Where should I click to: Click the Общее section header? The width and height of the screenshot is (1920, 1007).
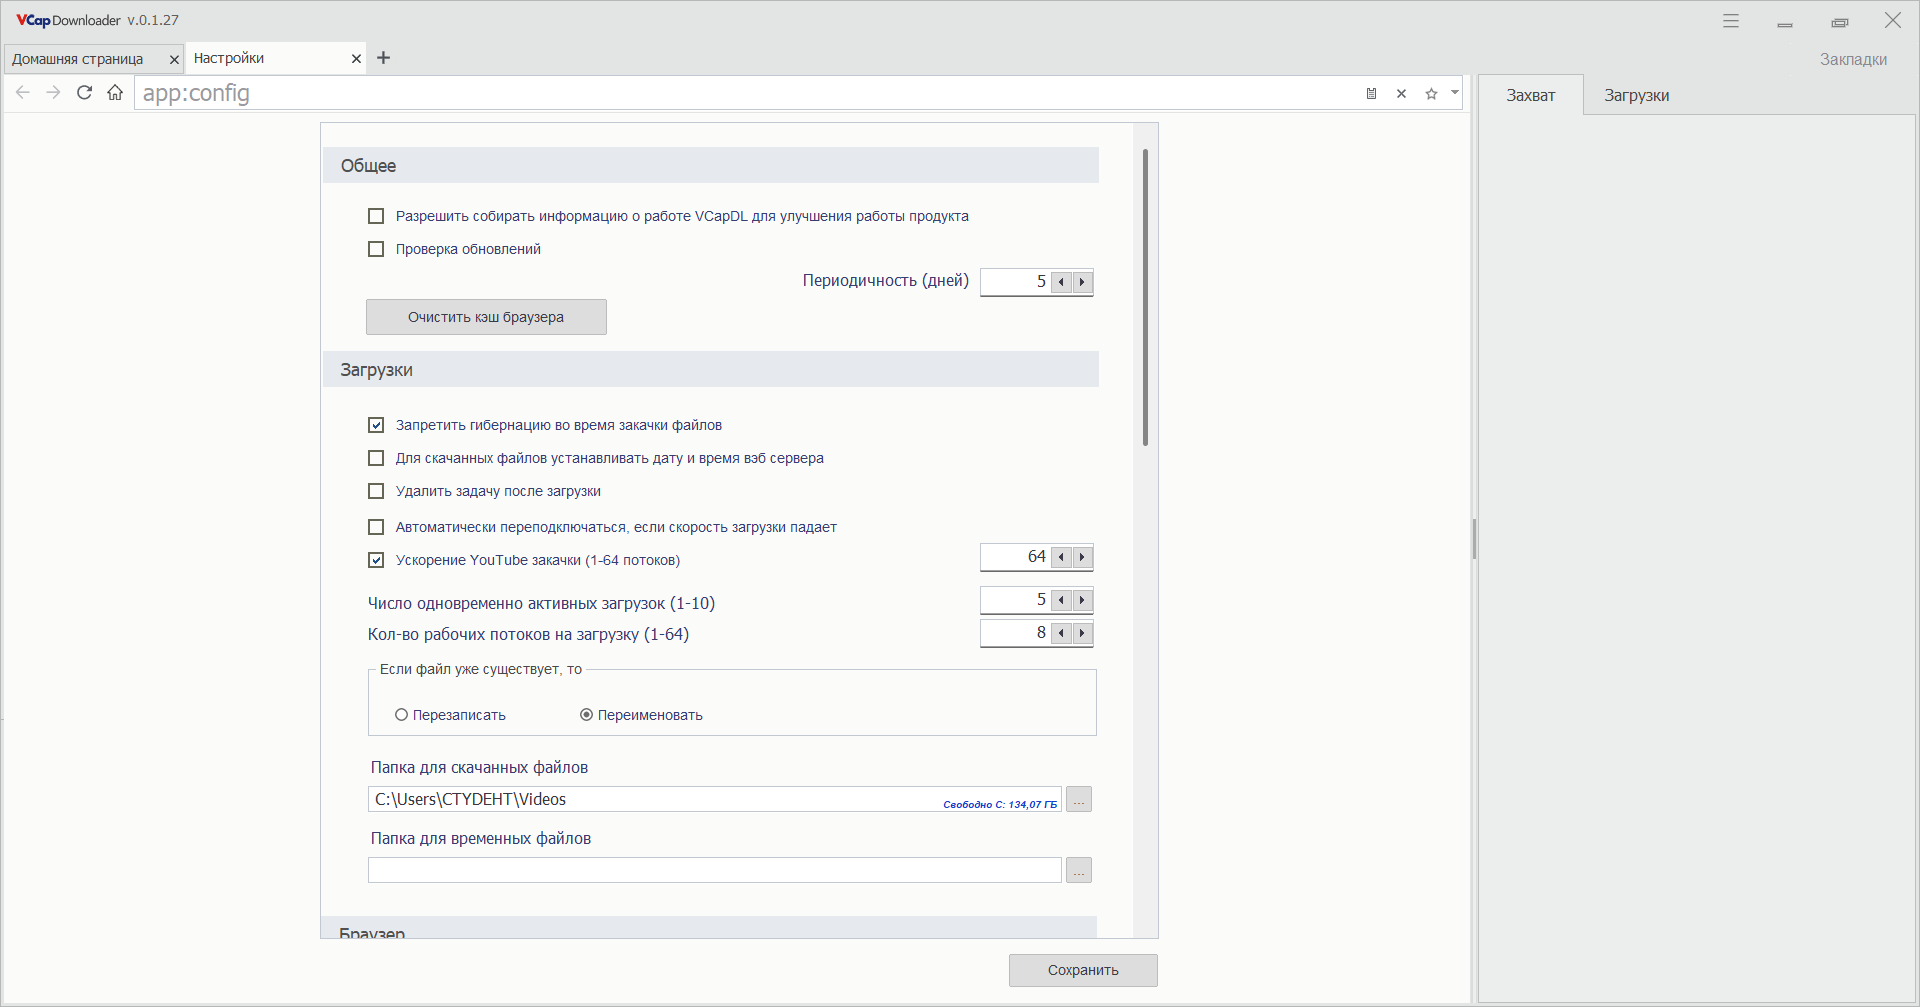coord(711,165)
